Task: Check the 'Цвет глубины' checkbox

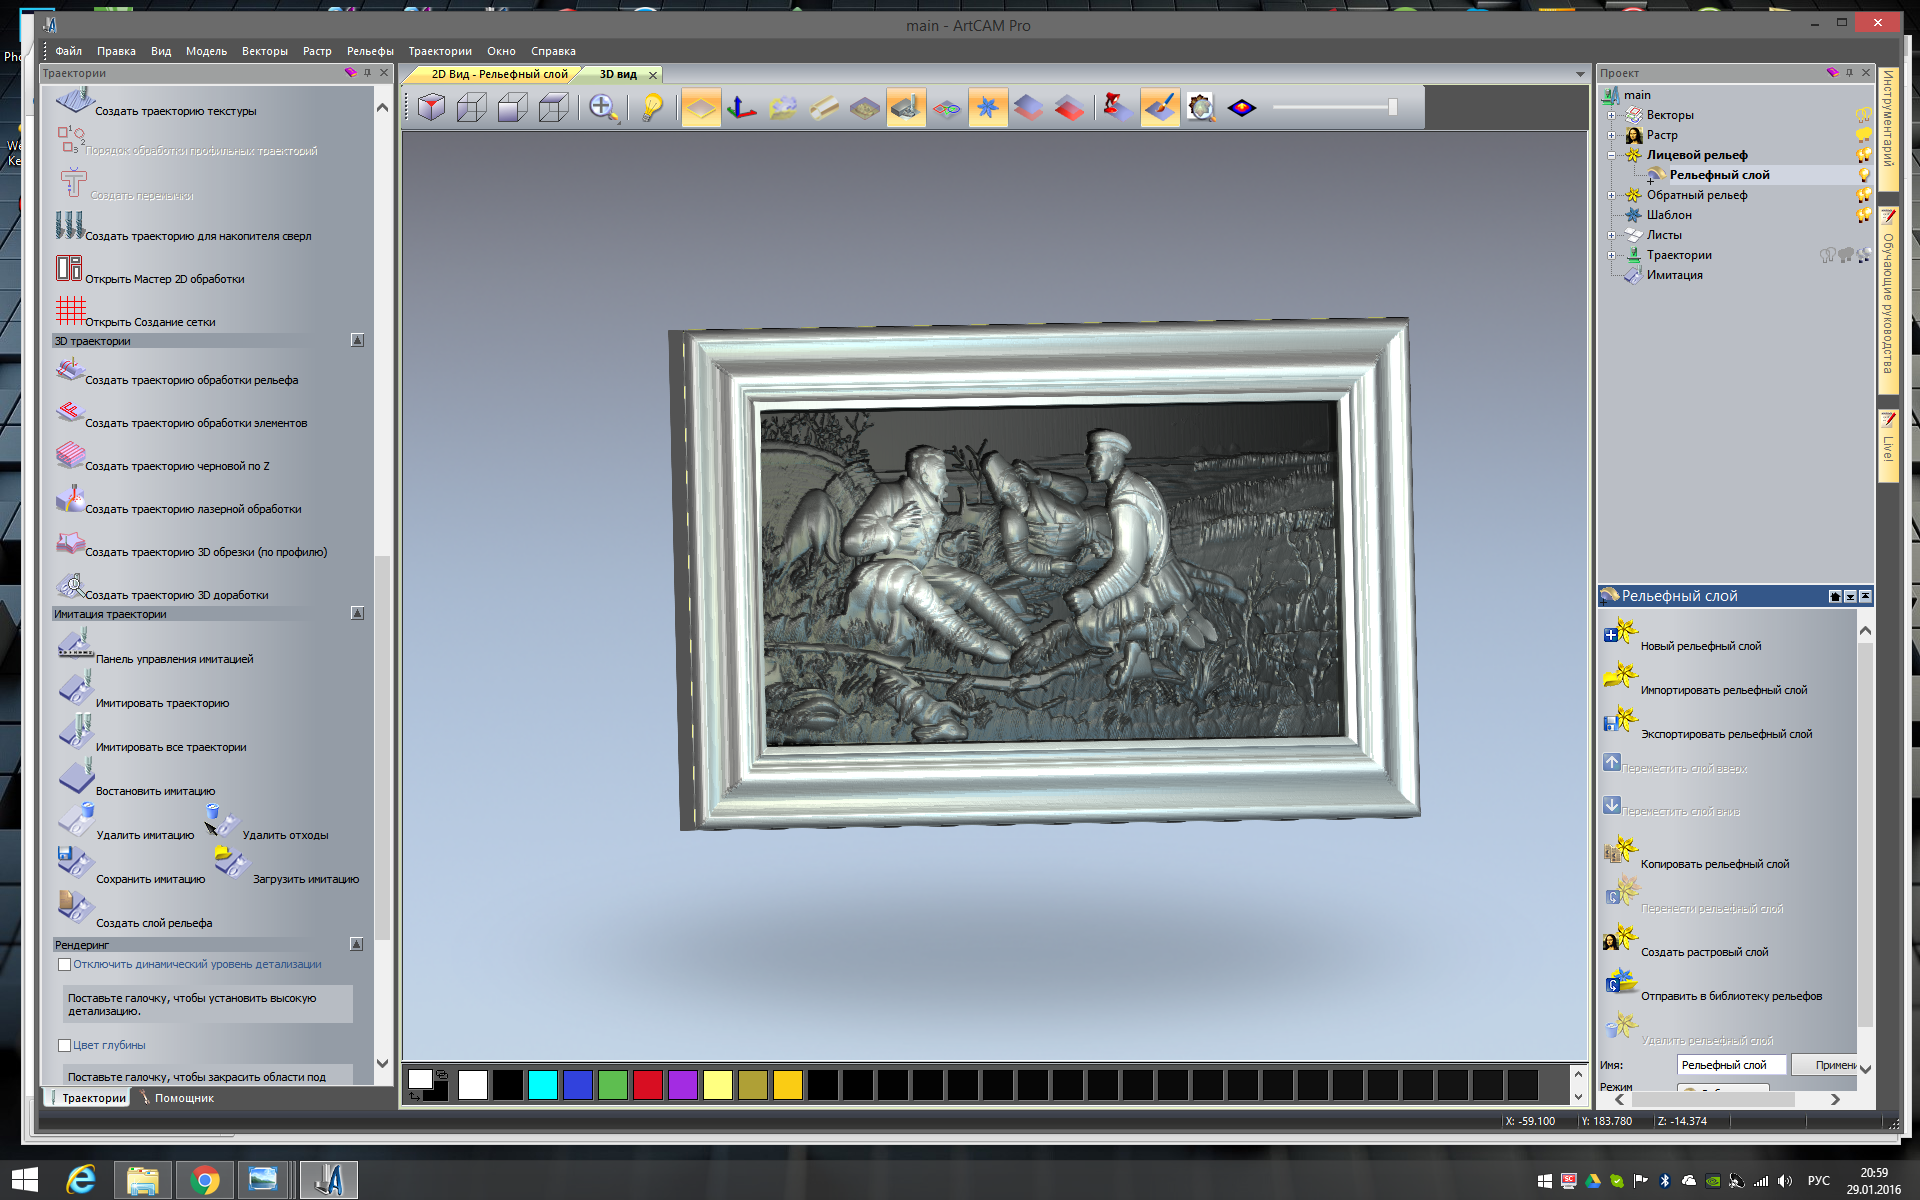Action: coord(64,1046)
